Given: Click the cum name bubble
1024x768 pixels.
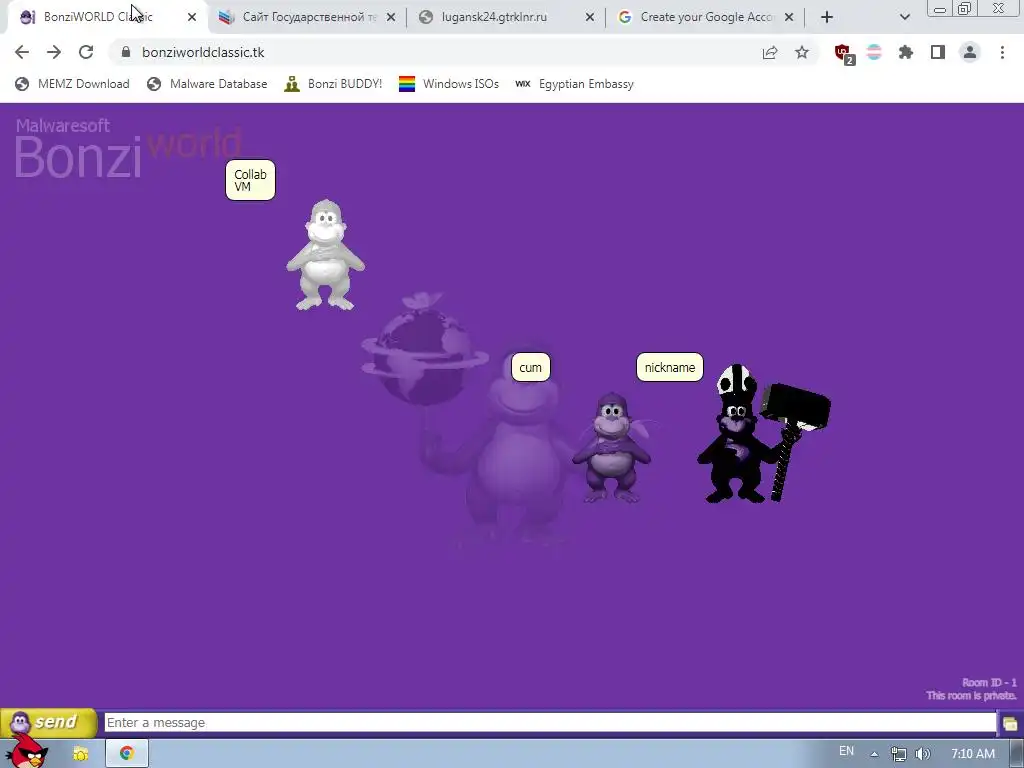Looking at the screenshot, I should point(530,367).
